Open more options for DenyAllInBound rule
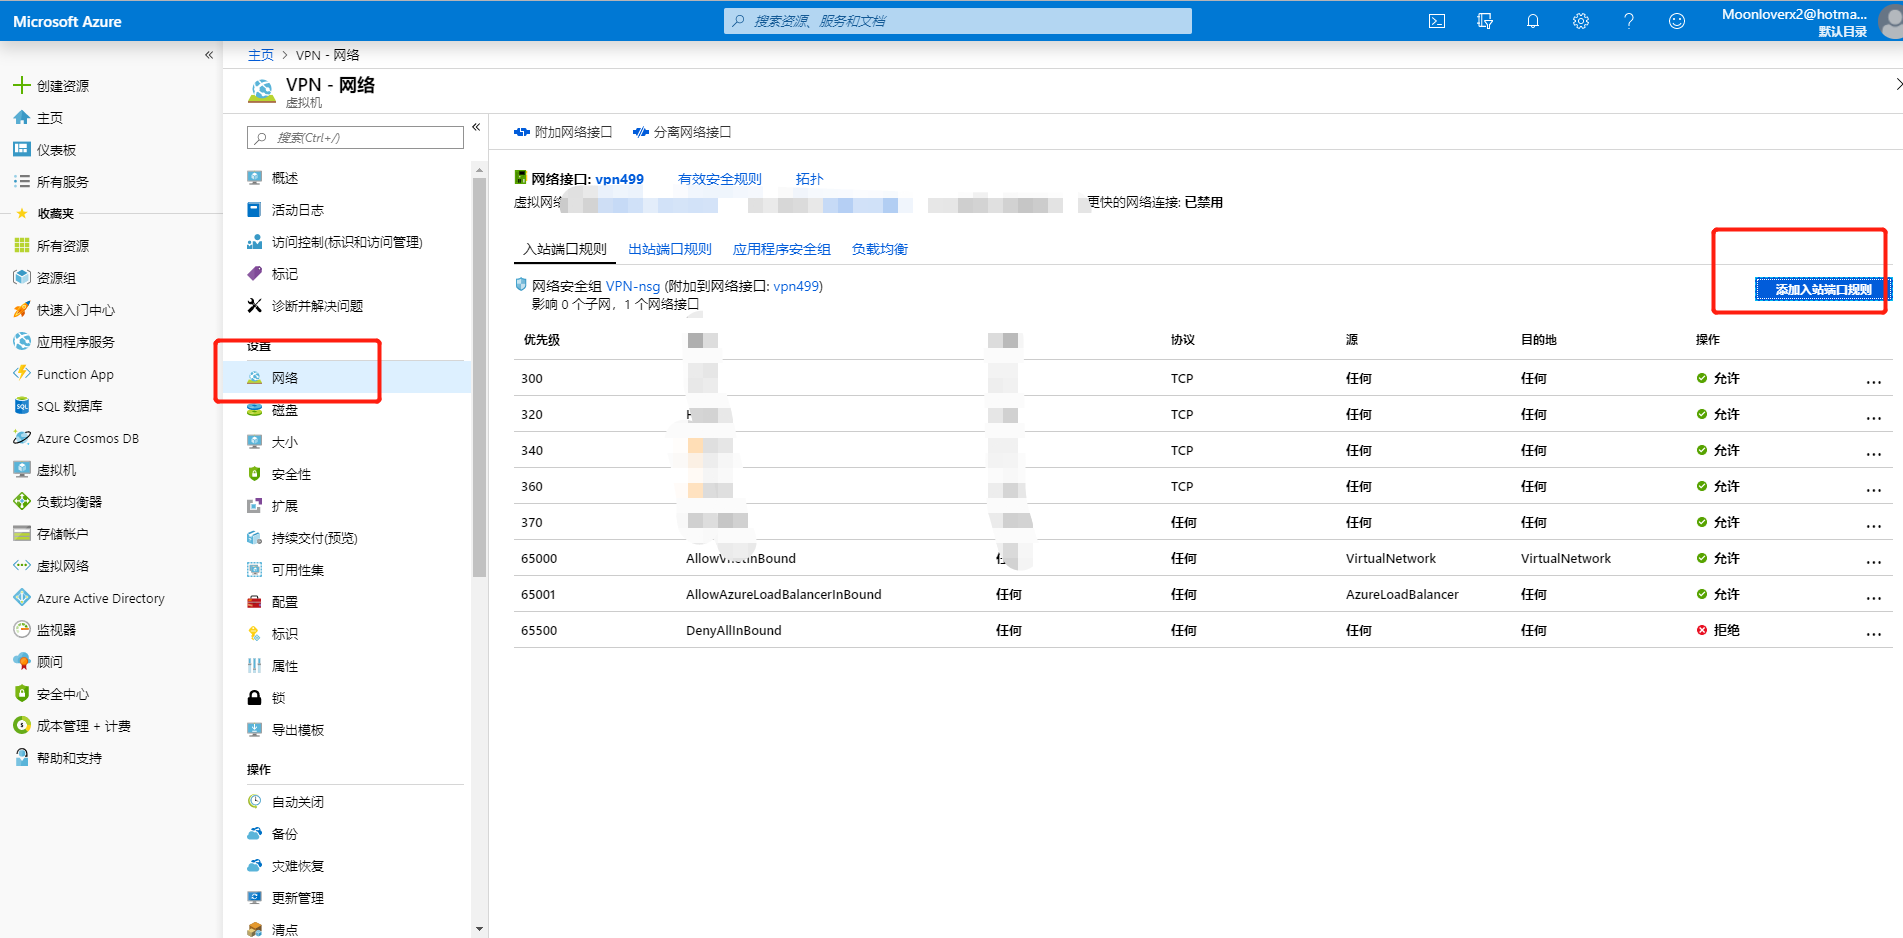Screen dimensions: 1903x938 [x=1873, y=632]
